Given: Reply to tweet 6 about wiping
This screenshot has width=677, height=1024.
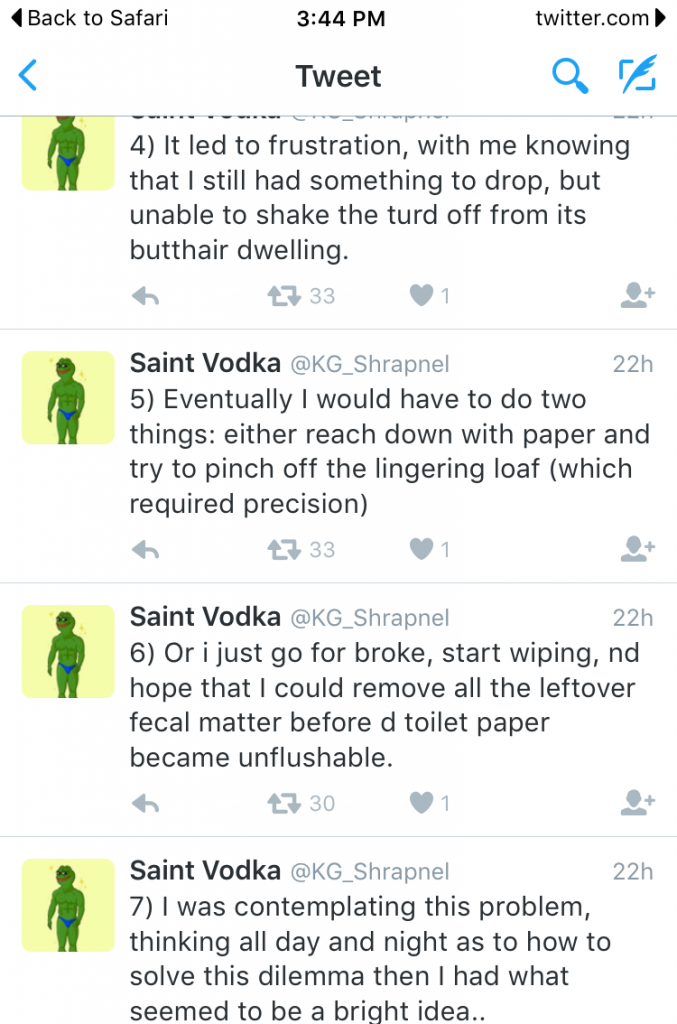Looking at the screenshot, I should tap(146, 803).
